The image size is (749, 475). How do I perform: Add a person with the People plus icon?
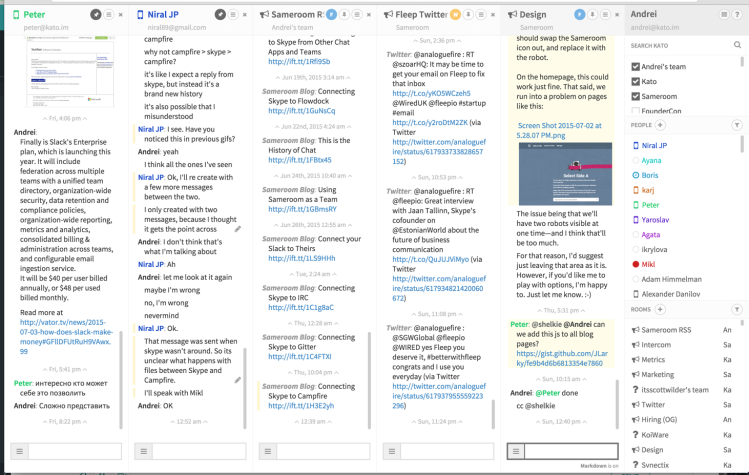pos(660,125)
